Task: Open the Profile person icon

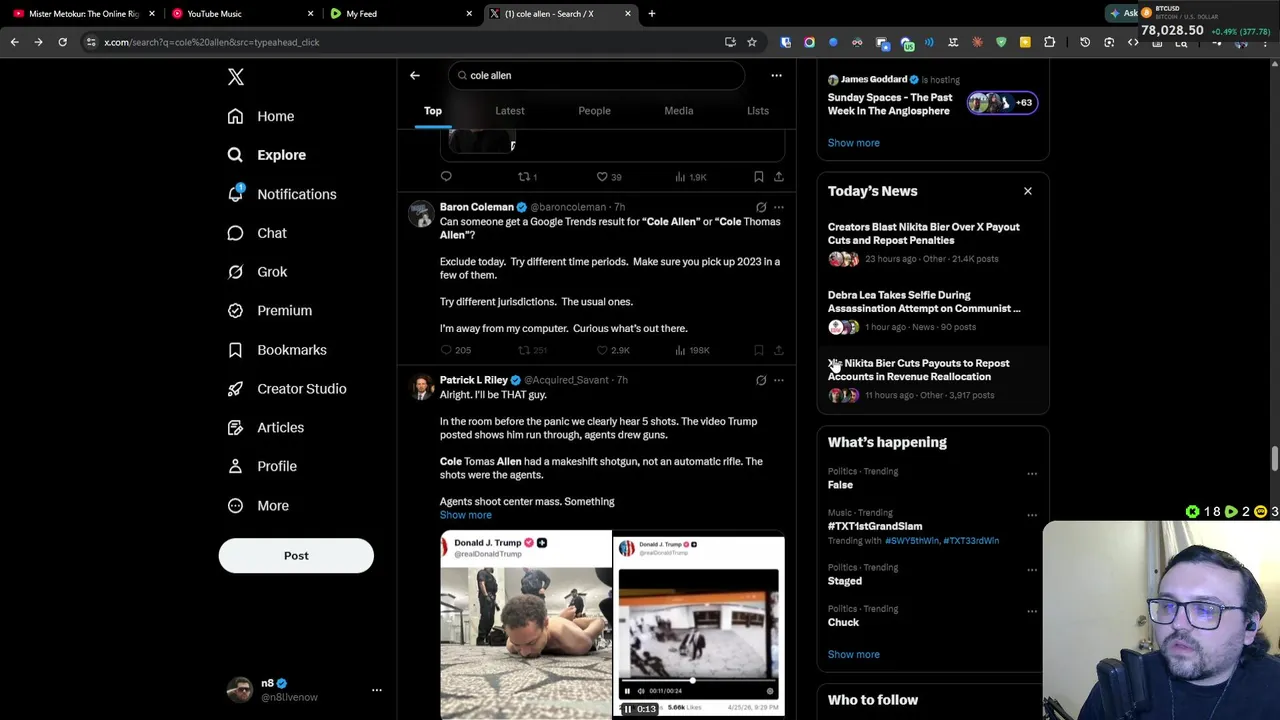Action: (235, 466)
